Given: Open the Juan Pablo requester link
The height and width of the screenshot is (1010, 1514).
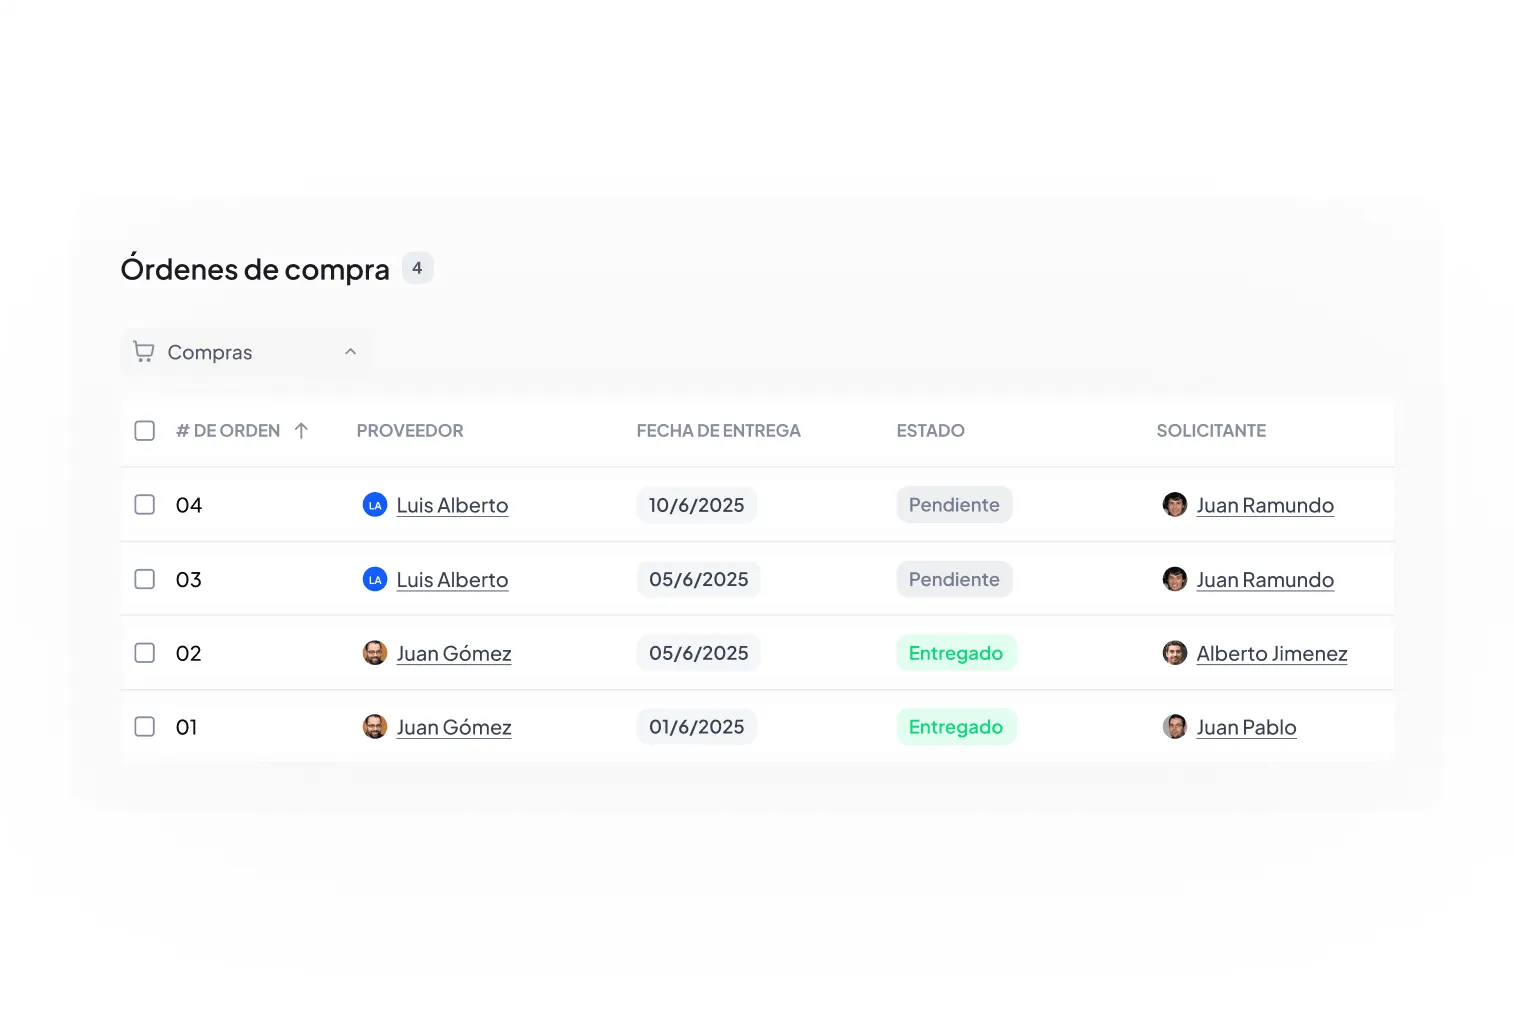Looking at the screenshot, I should (1246, 728).
